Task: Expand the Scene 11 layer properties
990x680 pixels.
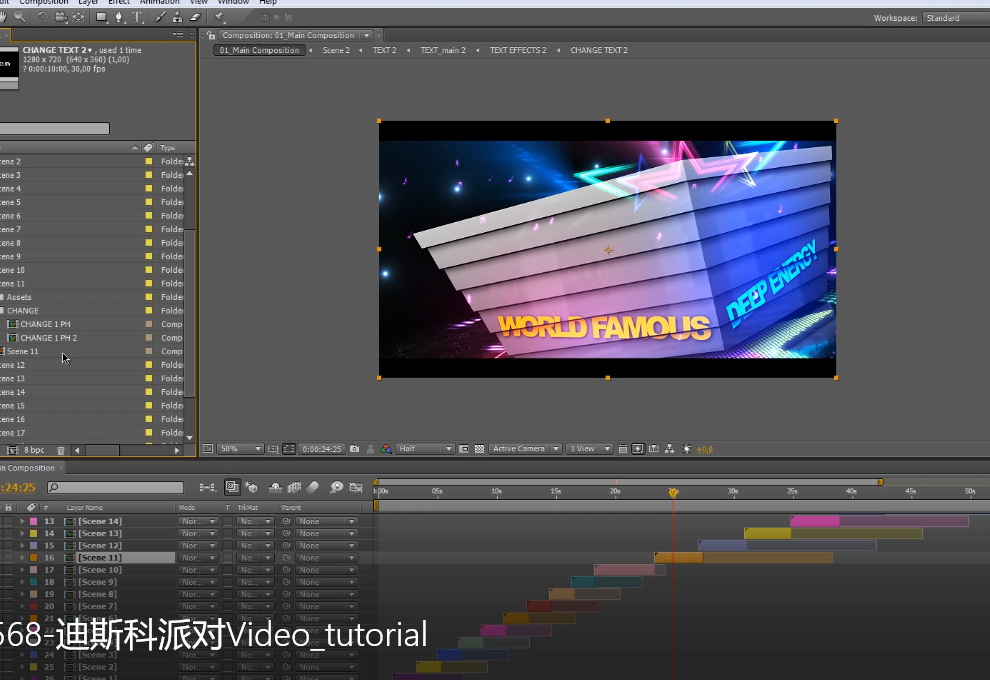Action: 22,558
